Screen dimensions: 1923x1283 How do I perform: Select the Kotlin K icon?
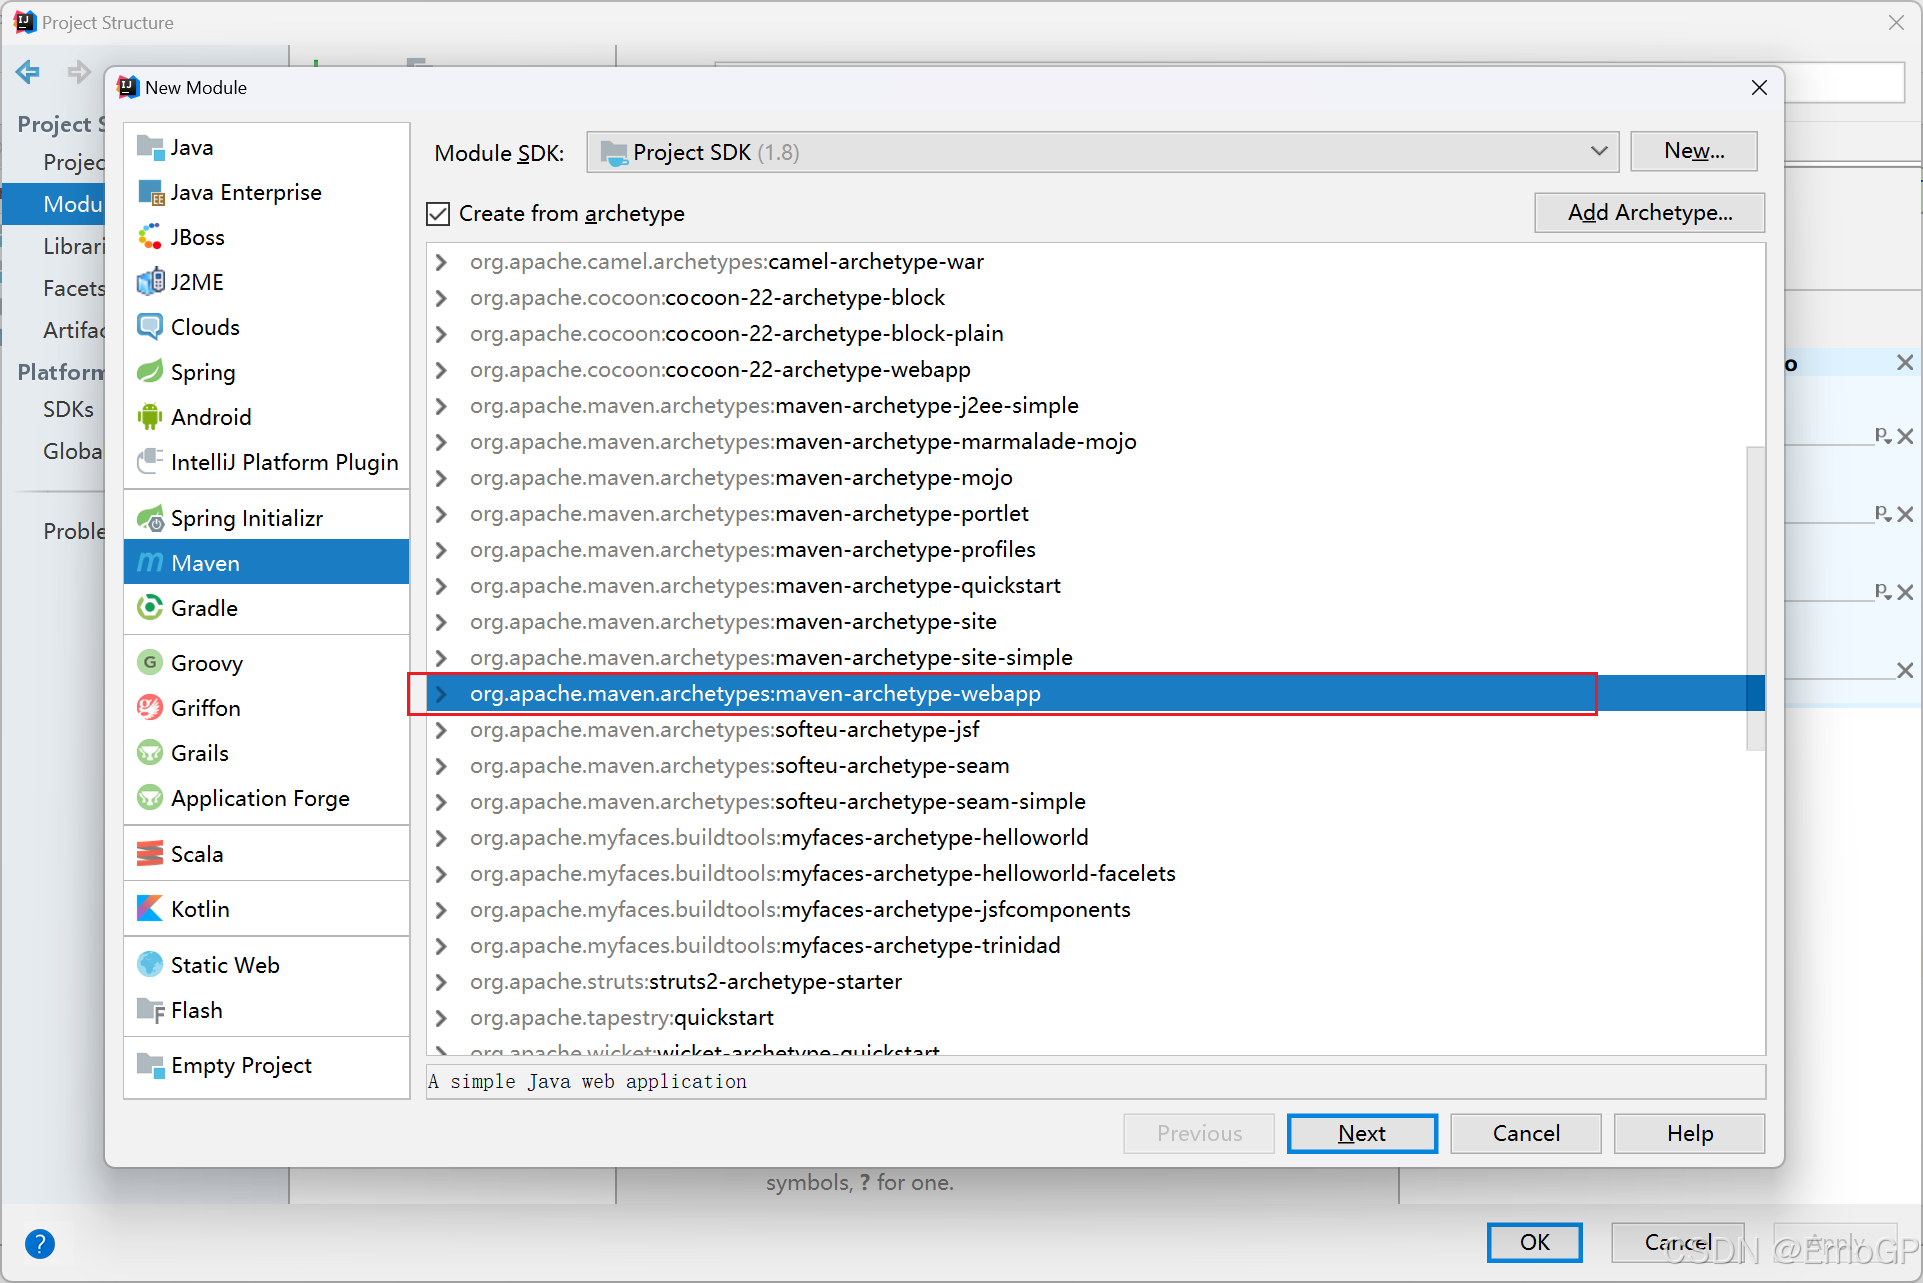point(150,909)
